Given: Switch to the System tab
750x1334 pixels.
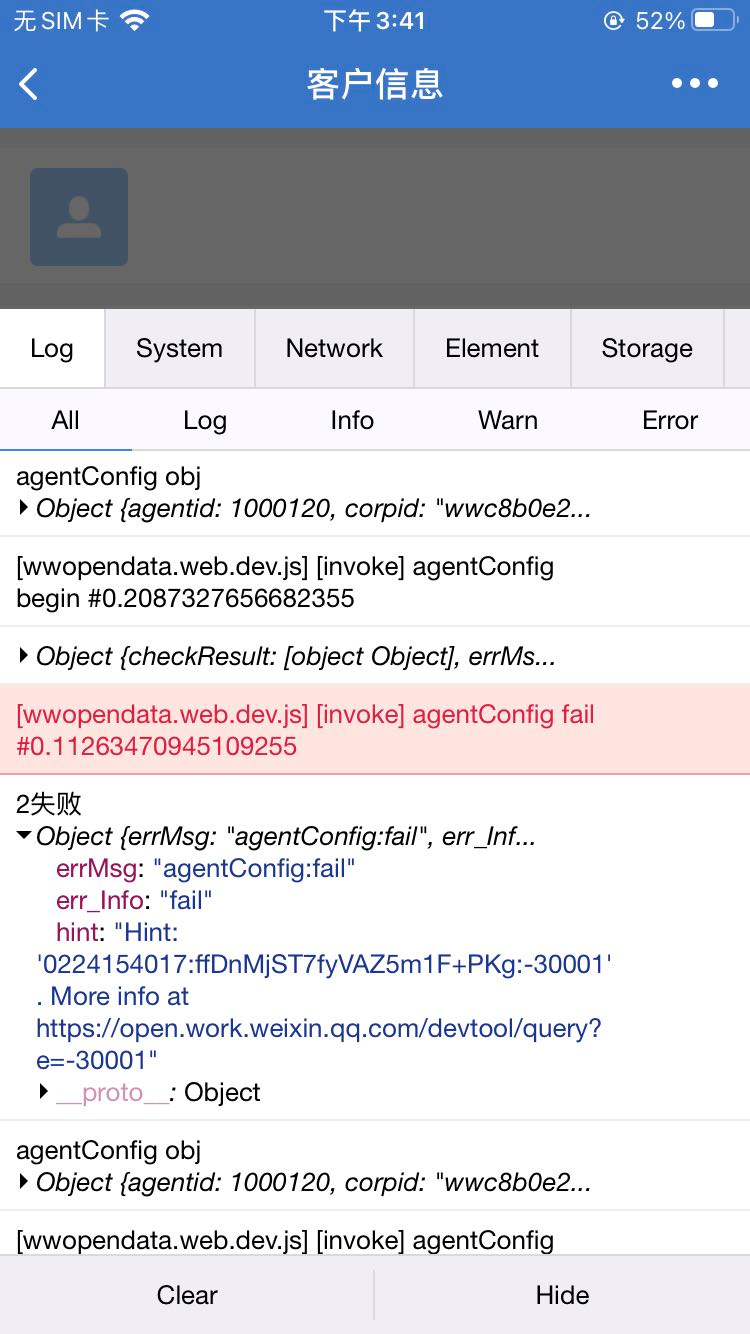Looking at the screenshot, I should click(x=180, y=348).
